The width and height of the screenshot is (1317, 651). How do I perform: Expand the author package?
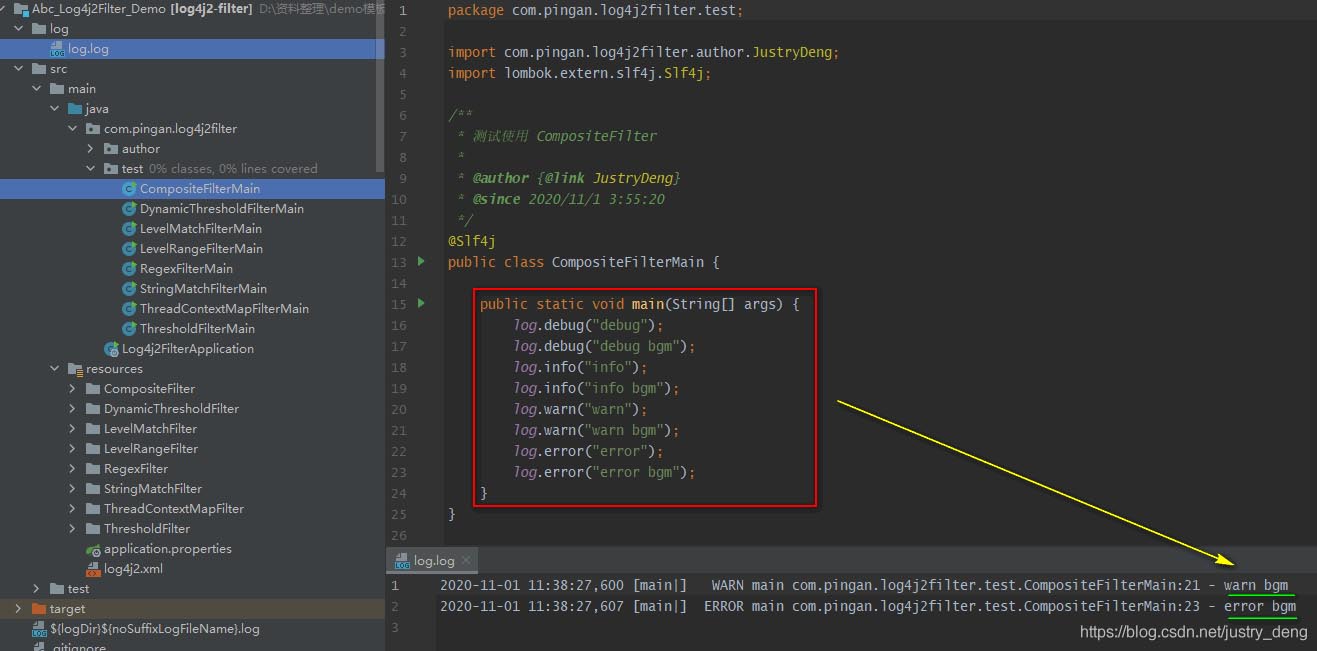pos(91,149)
